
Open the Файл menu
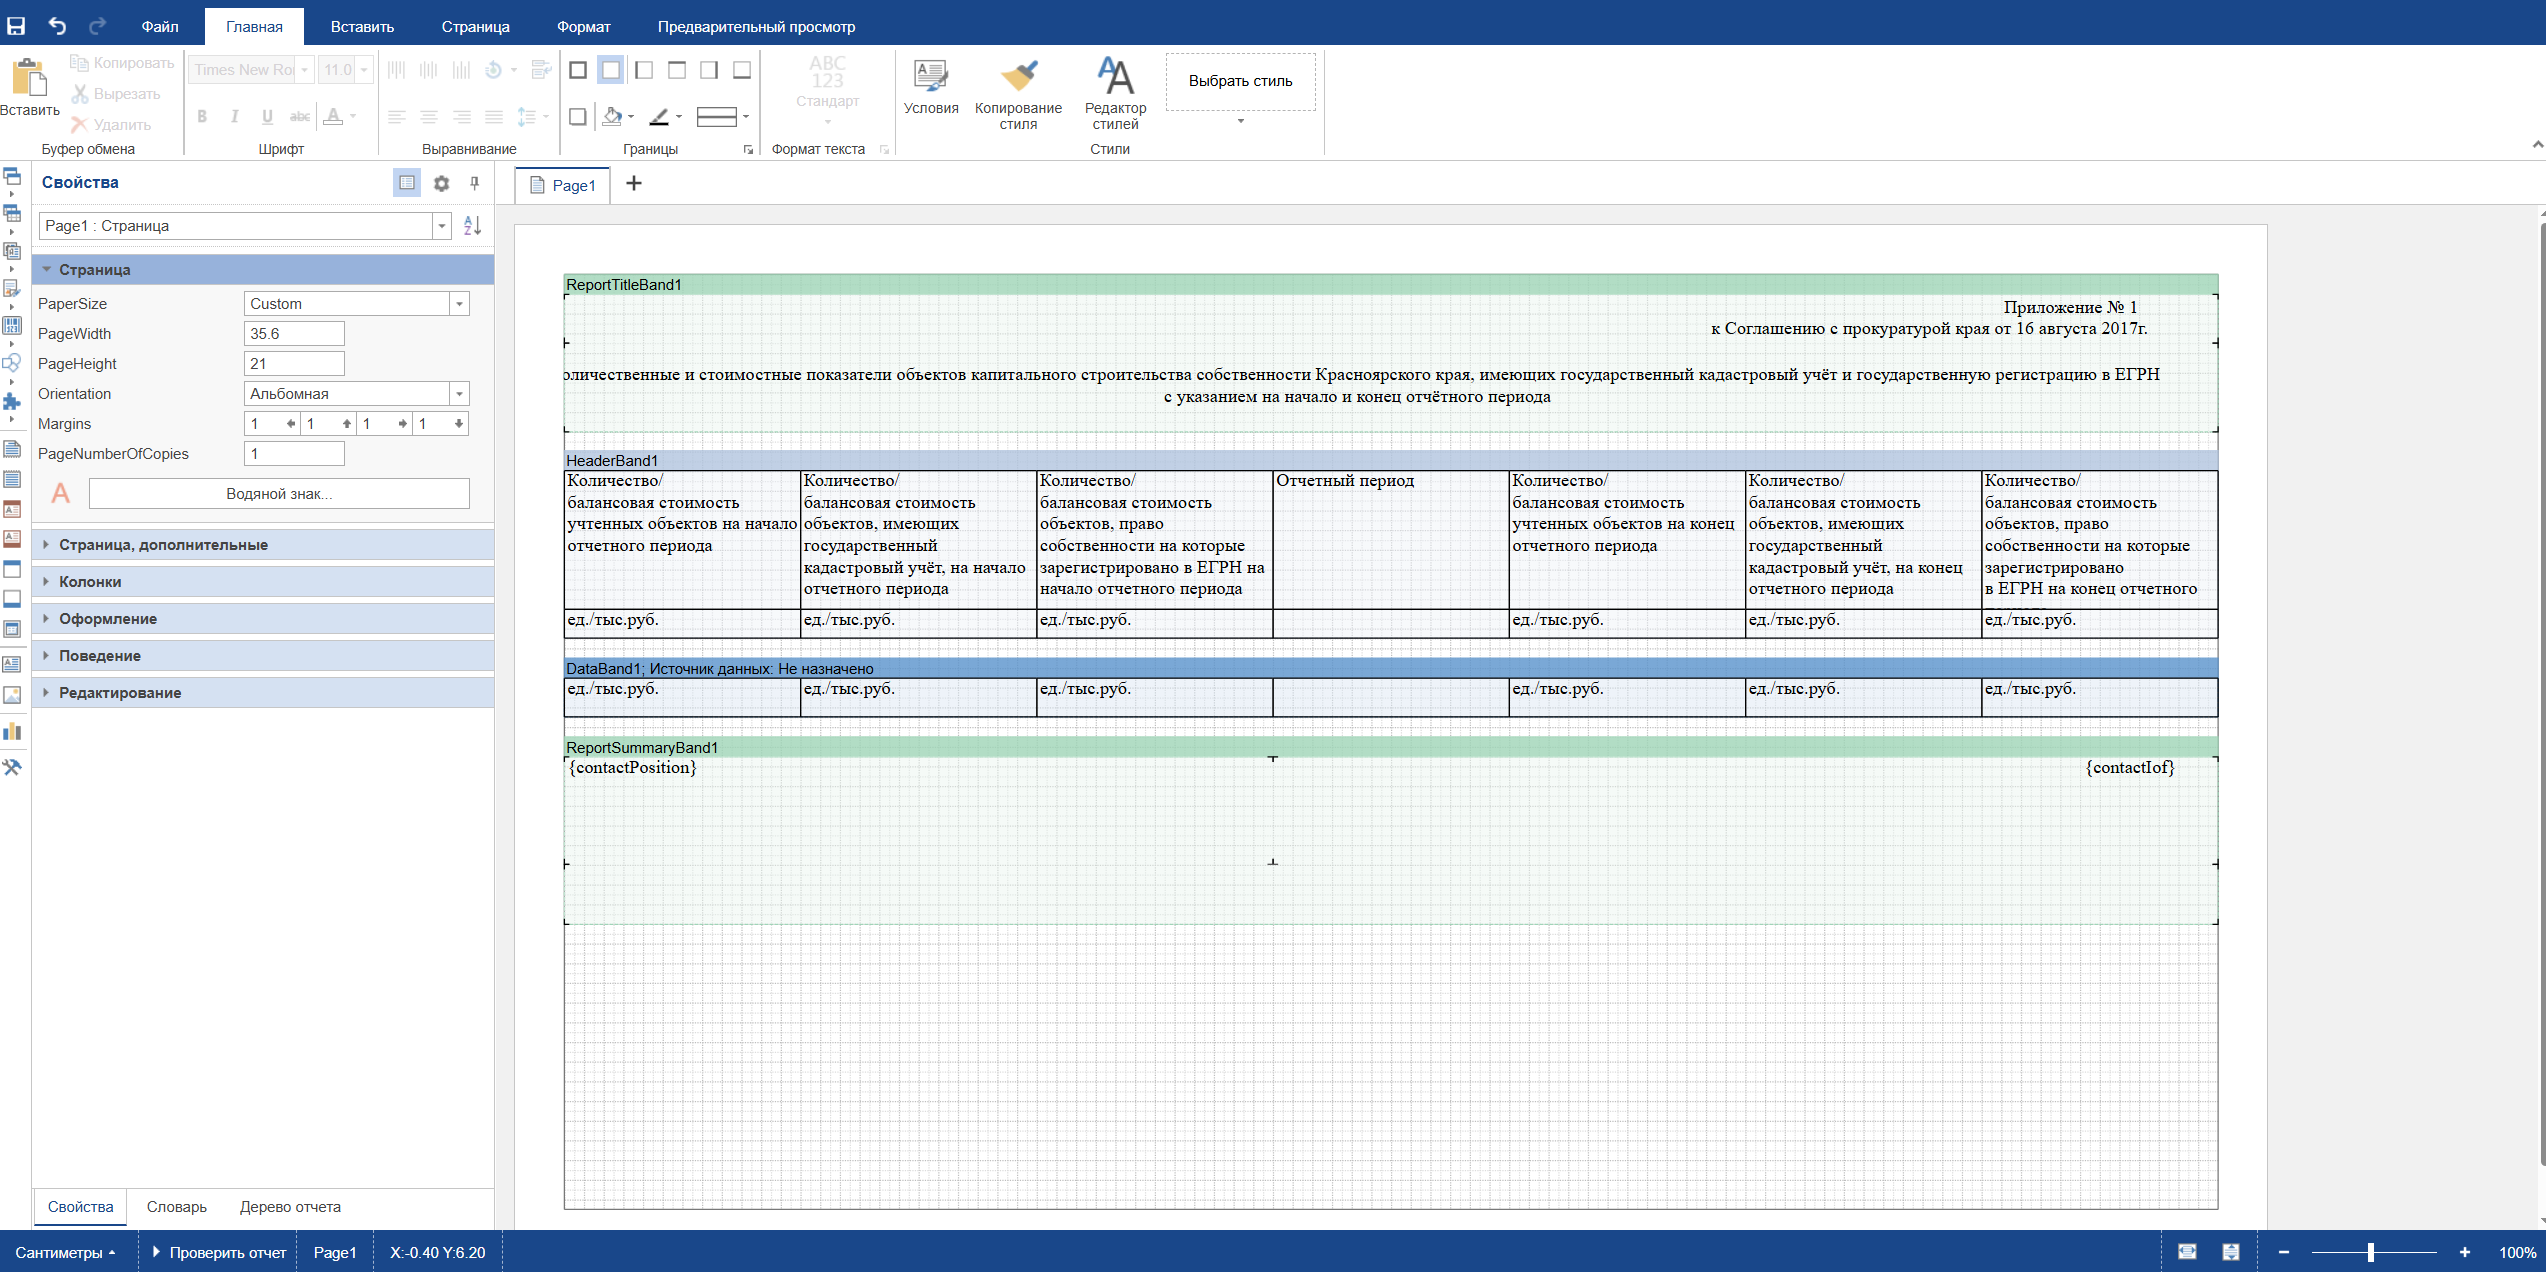click(160, 27)
